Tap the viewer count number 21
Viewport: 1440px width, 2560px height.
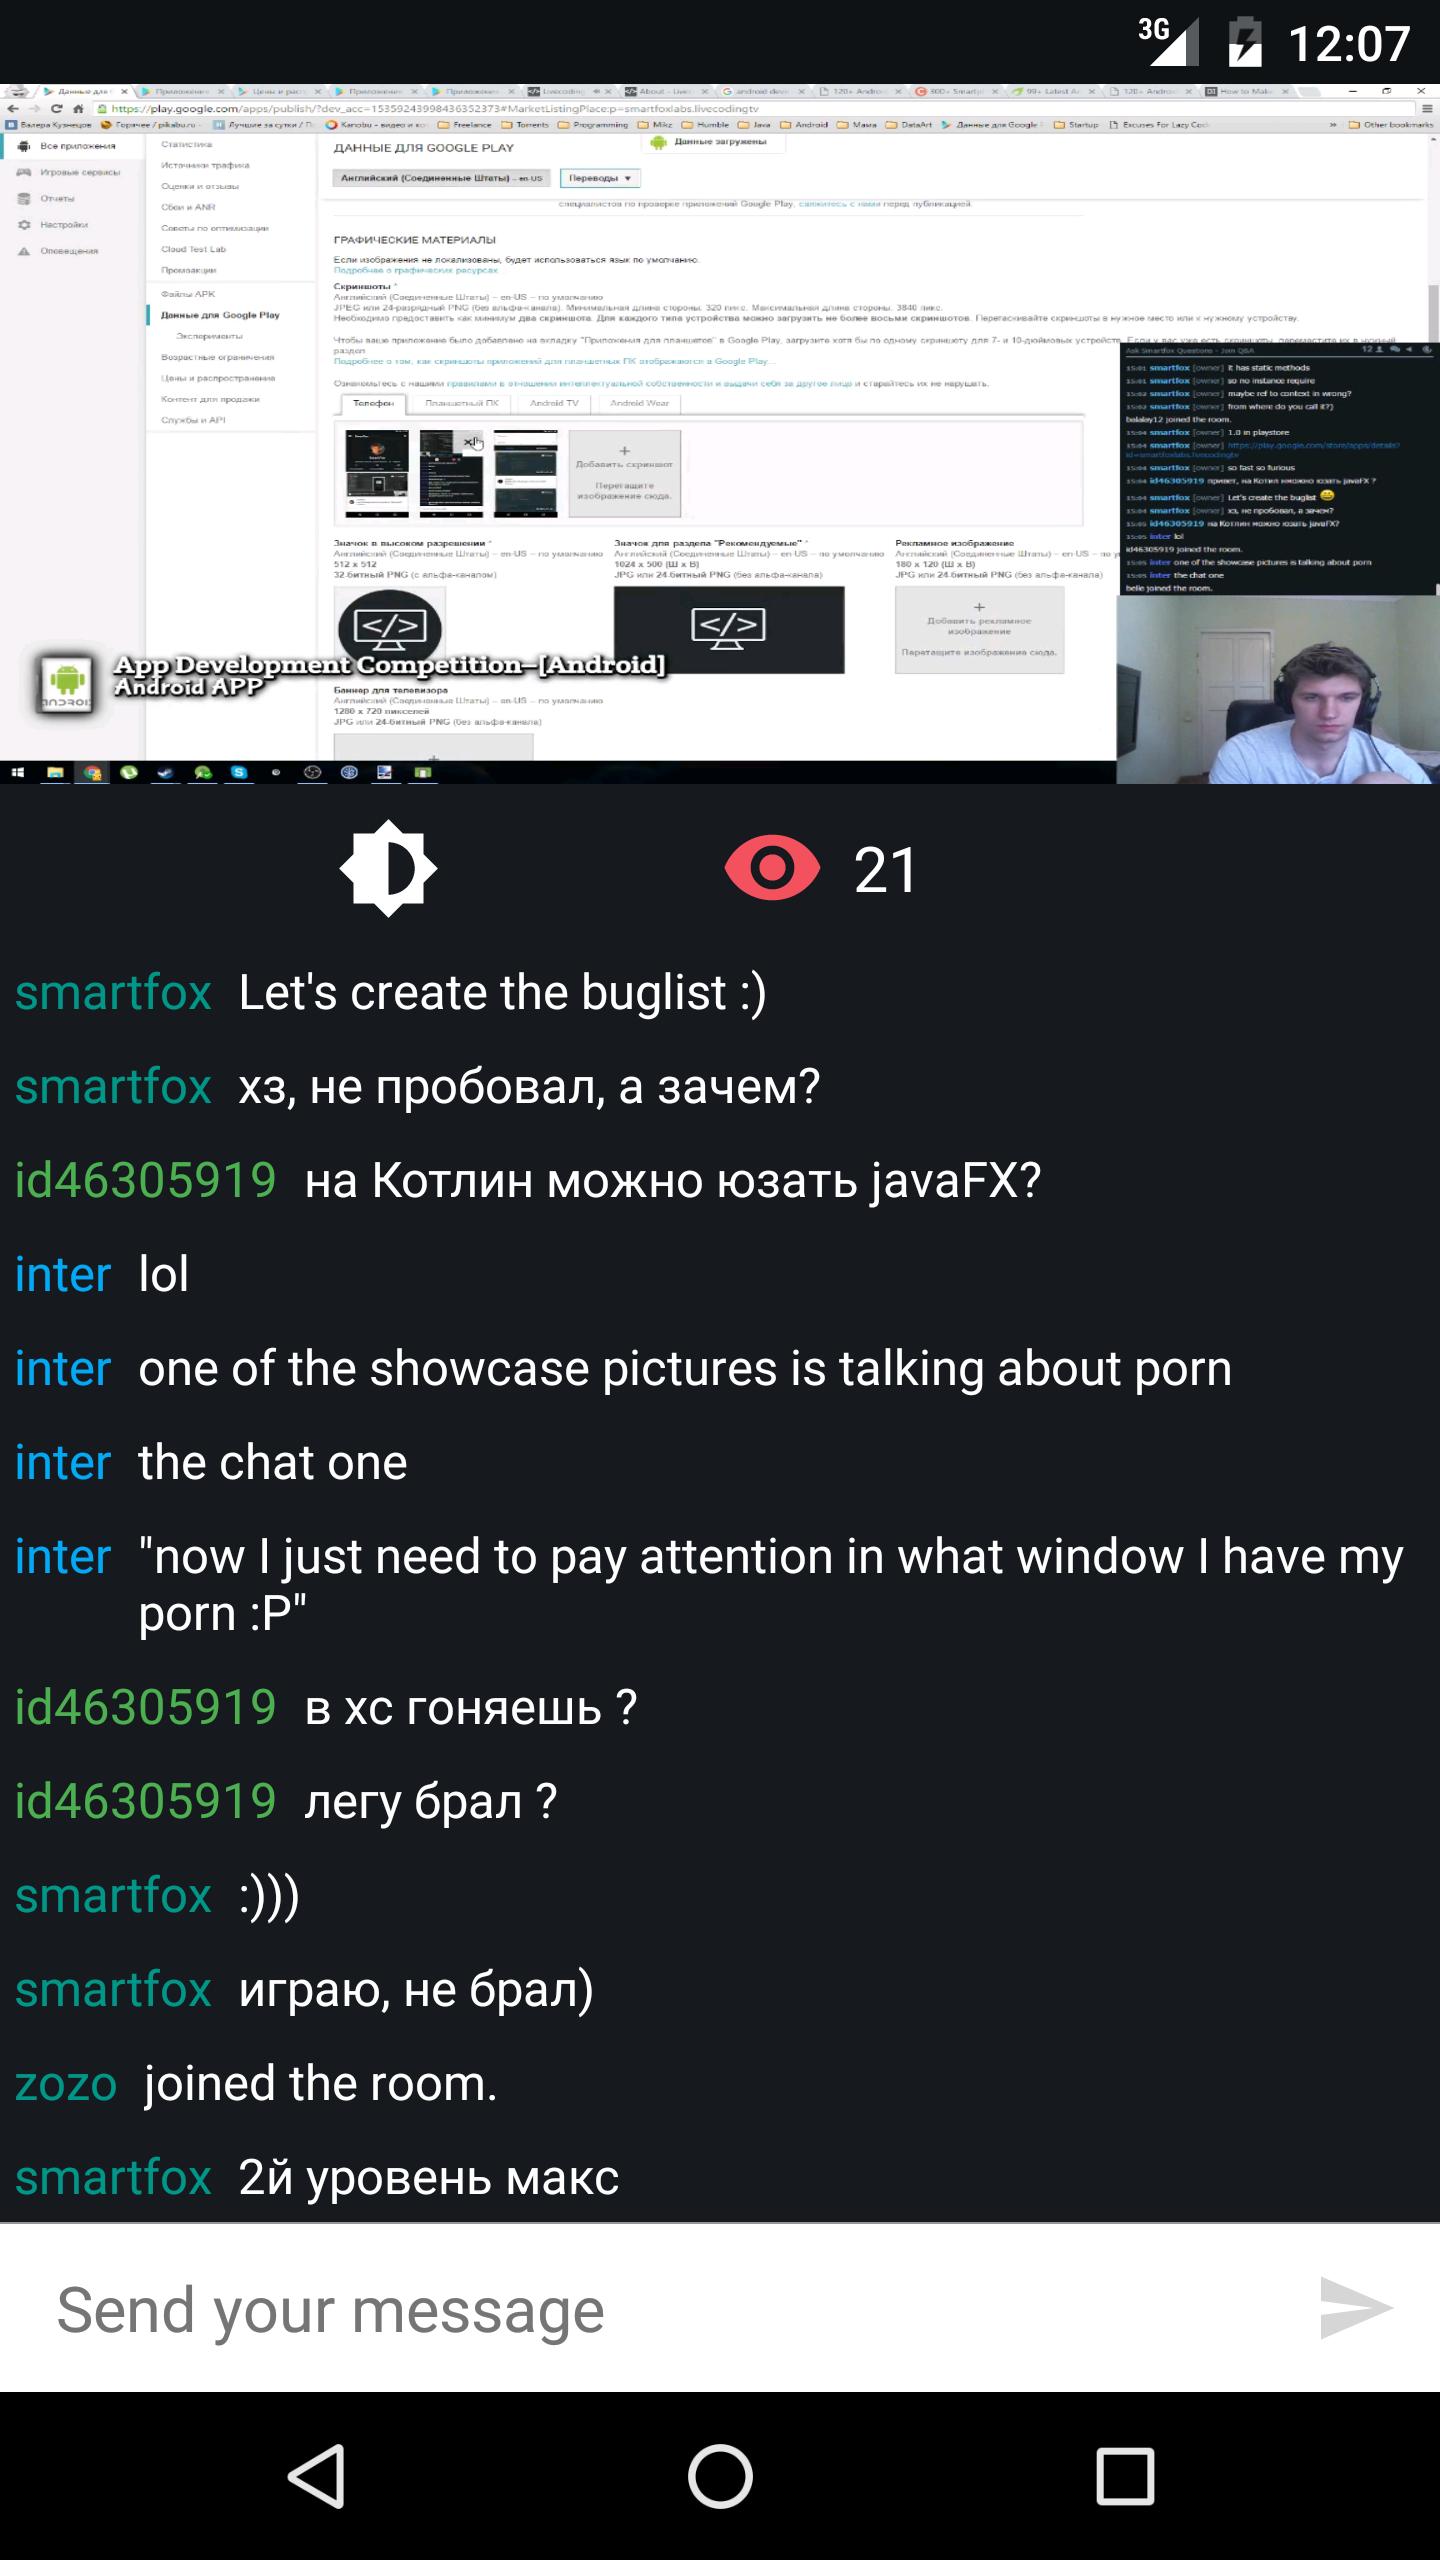pyautogui.click(x=885, y=870)
